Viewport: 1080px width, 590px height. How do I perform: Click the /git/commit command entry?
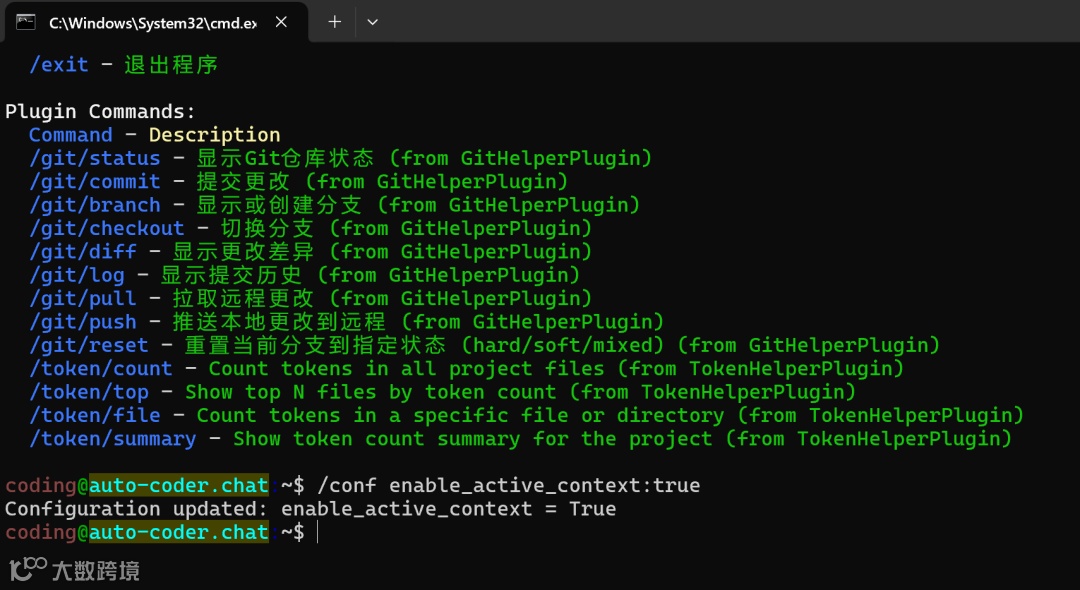coord(95,181)
